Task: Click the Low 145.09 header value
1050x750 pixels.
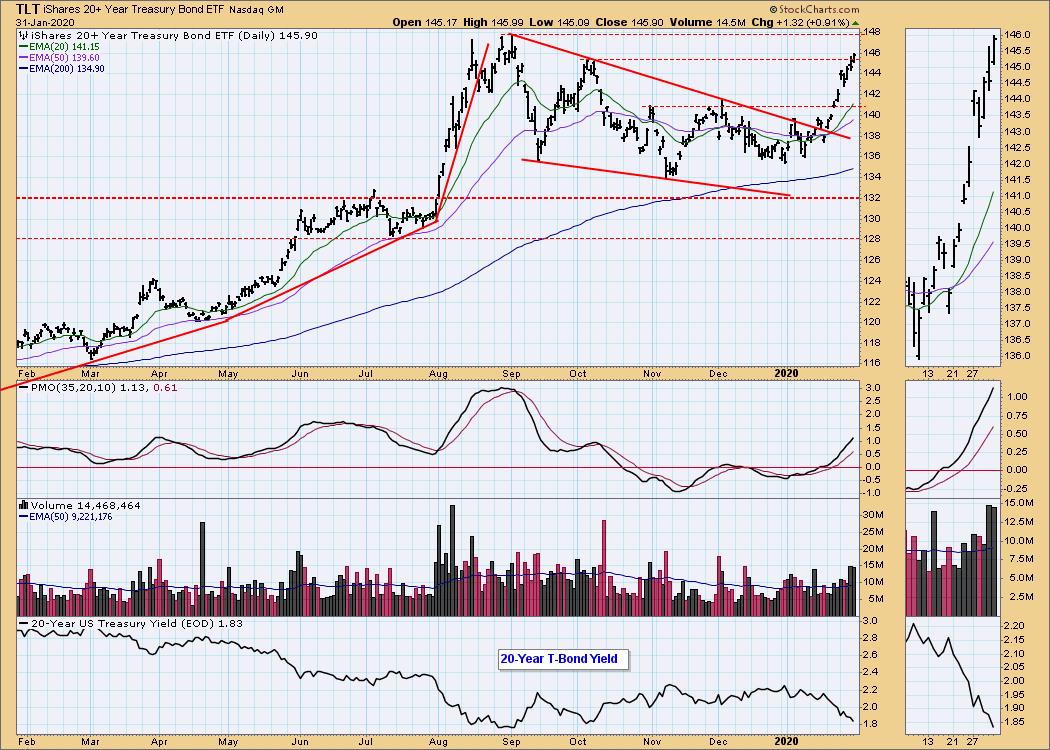Action: point(557,22)
